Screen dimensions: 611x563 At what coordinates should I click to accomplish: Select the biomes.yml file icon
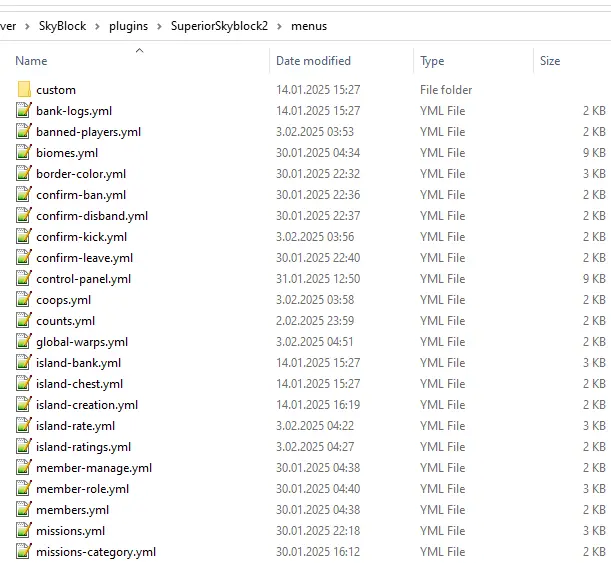[x=24, y=152]
